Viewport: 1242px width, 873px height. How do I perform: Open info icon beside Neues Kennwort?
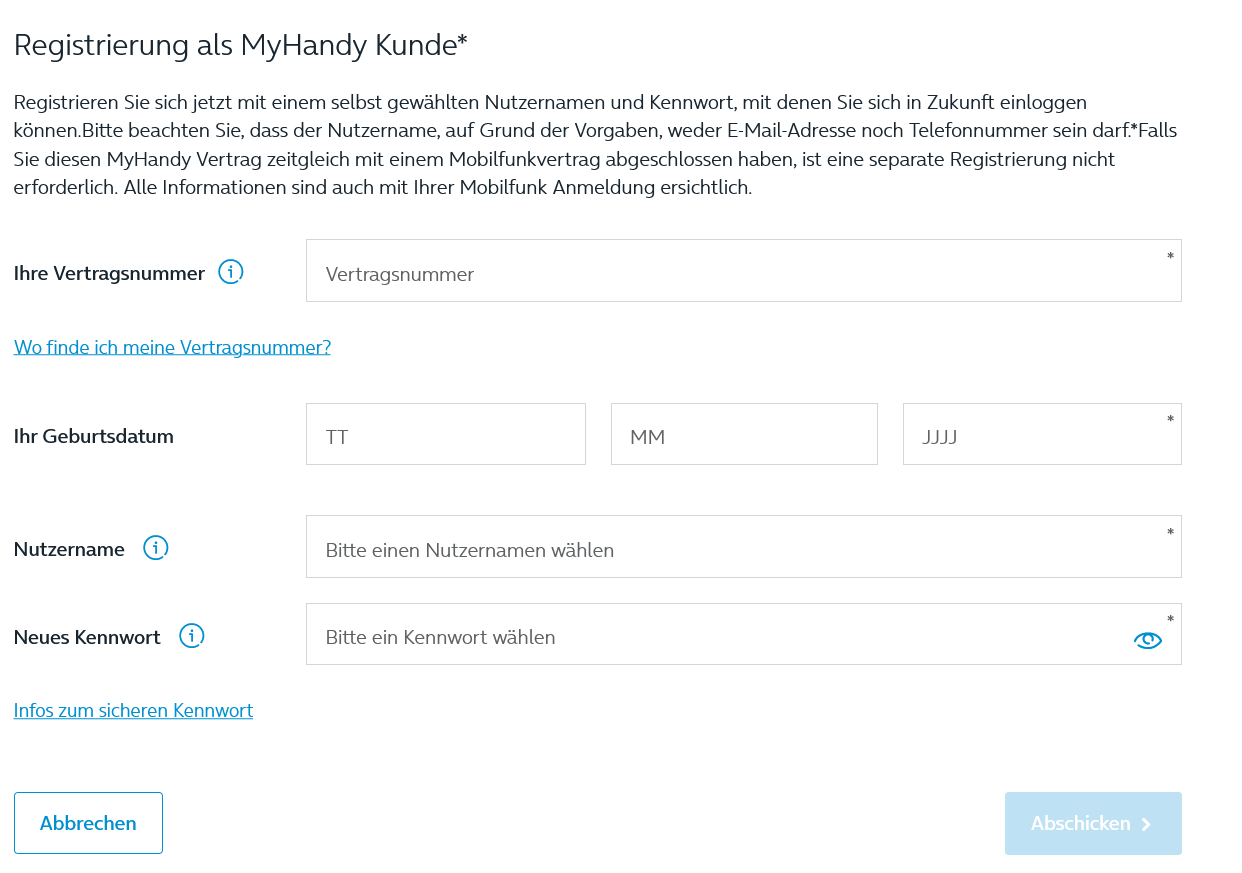[192, 636]
